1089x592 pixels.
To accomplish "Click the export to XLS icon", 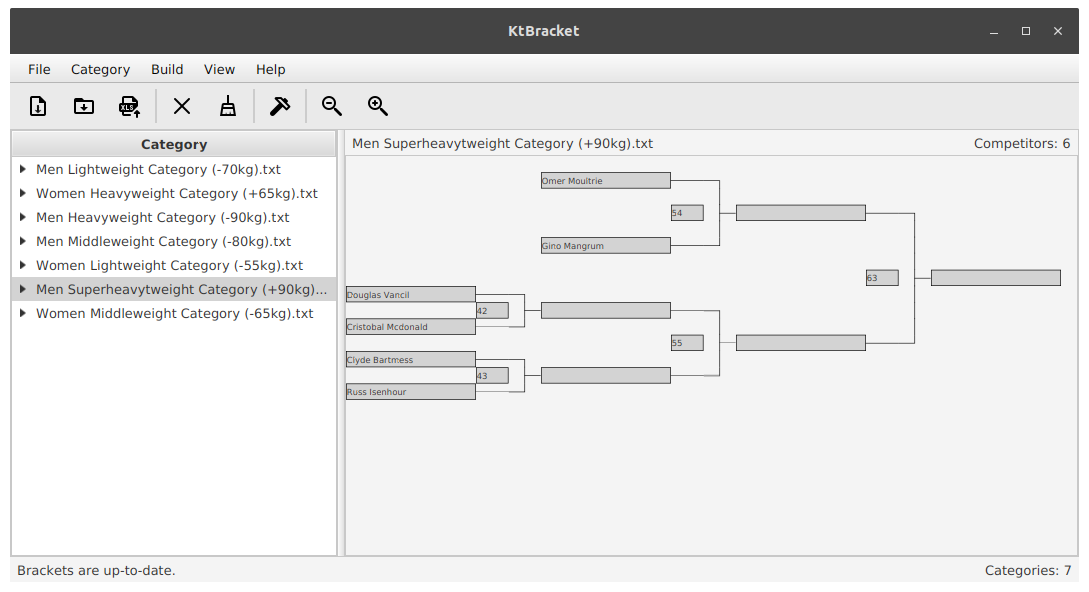I will point(129,105).
